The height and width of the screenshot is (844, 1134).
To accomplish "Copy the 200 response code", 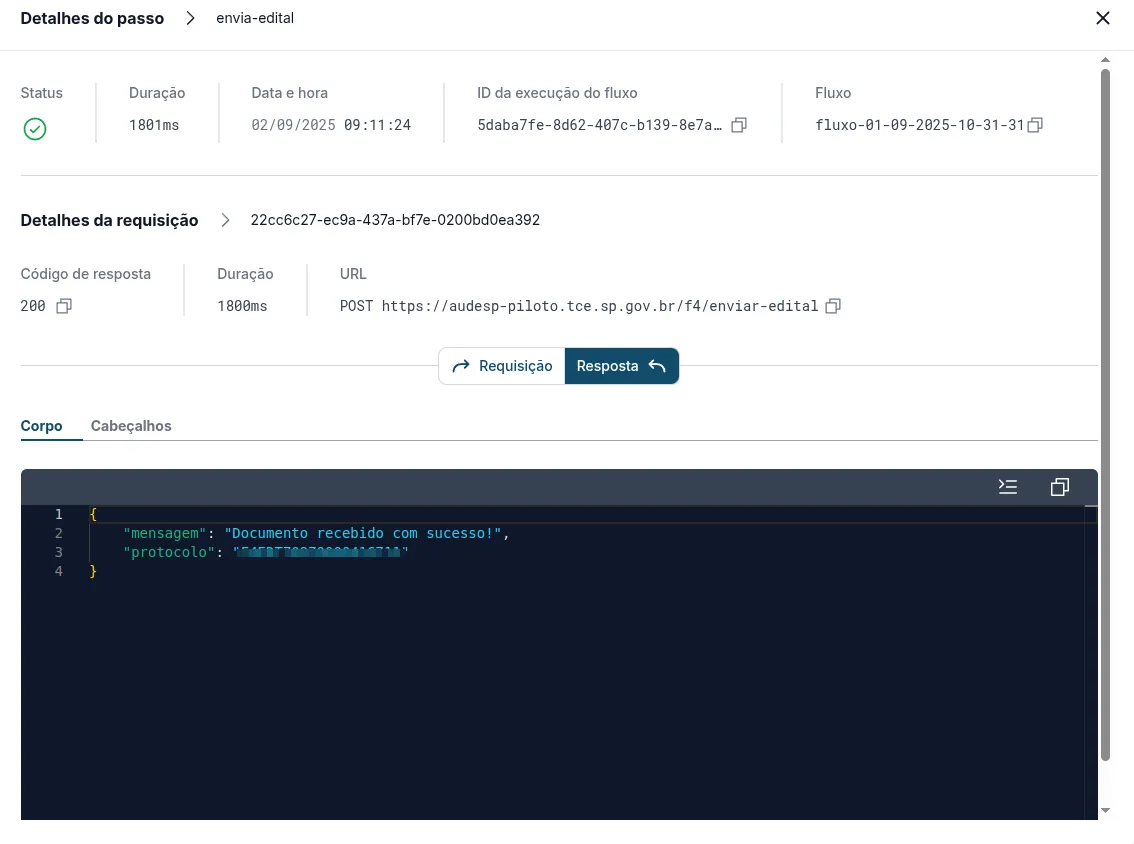I will pos(64,306).
